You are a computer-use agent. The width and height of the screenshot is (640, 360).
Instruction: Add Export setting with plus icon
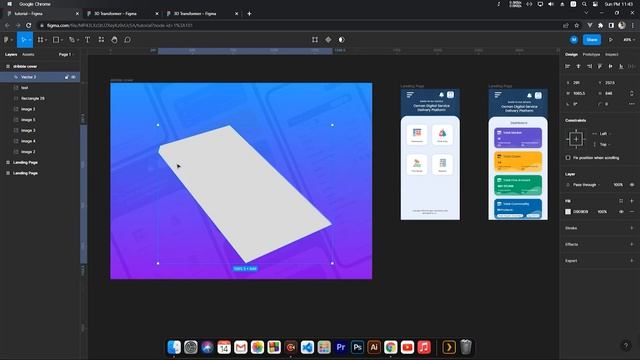(x=632, y=261)
